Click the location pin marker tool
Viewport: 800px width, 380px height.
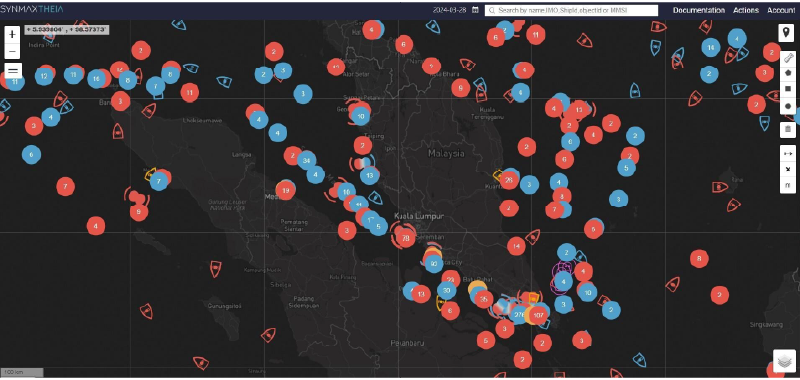click(786, 33)
